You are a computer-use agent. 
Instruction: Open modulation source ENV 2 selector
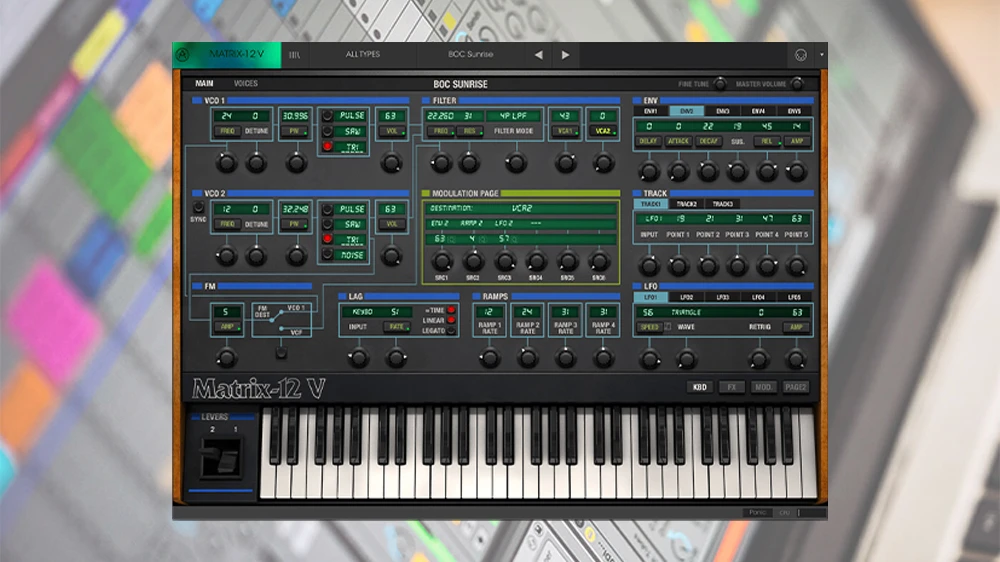(441, 224)
